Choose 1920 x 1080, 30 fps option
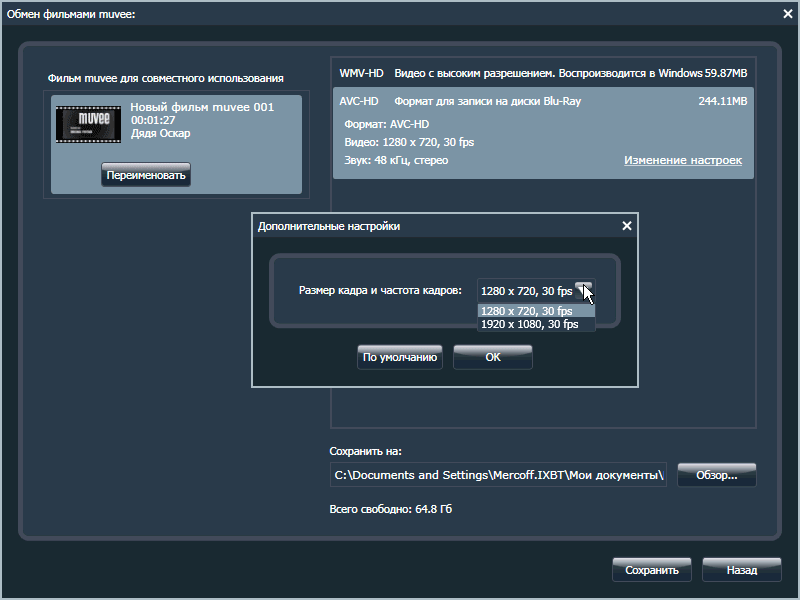Screen dimensions: 800x600 pyautogui.click(x=536, y=324)
